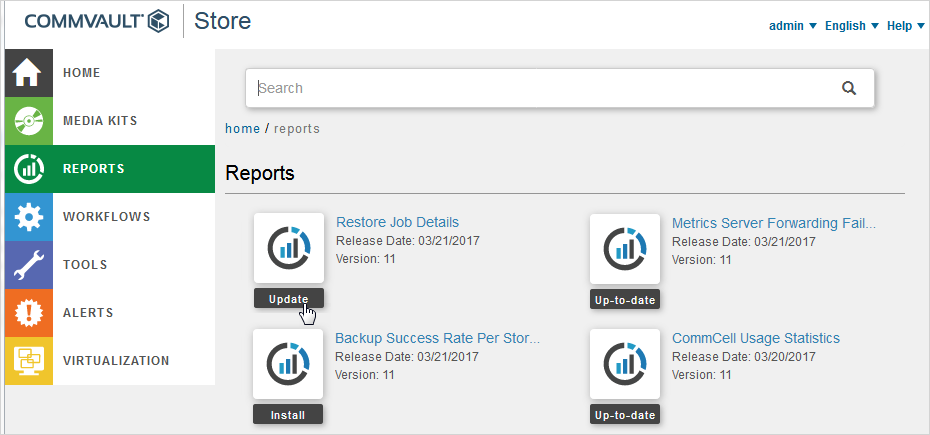The height and width of the screenshot is (435, 930).
Task: Open the Restore Job Details link
Action: [397, 222]
